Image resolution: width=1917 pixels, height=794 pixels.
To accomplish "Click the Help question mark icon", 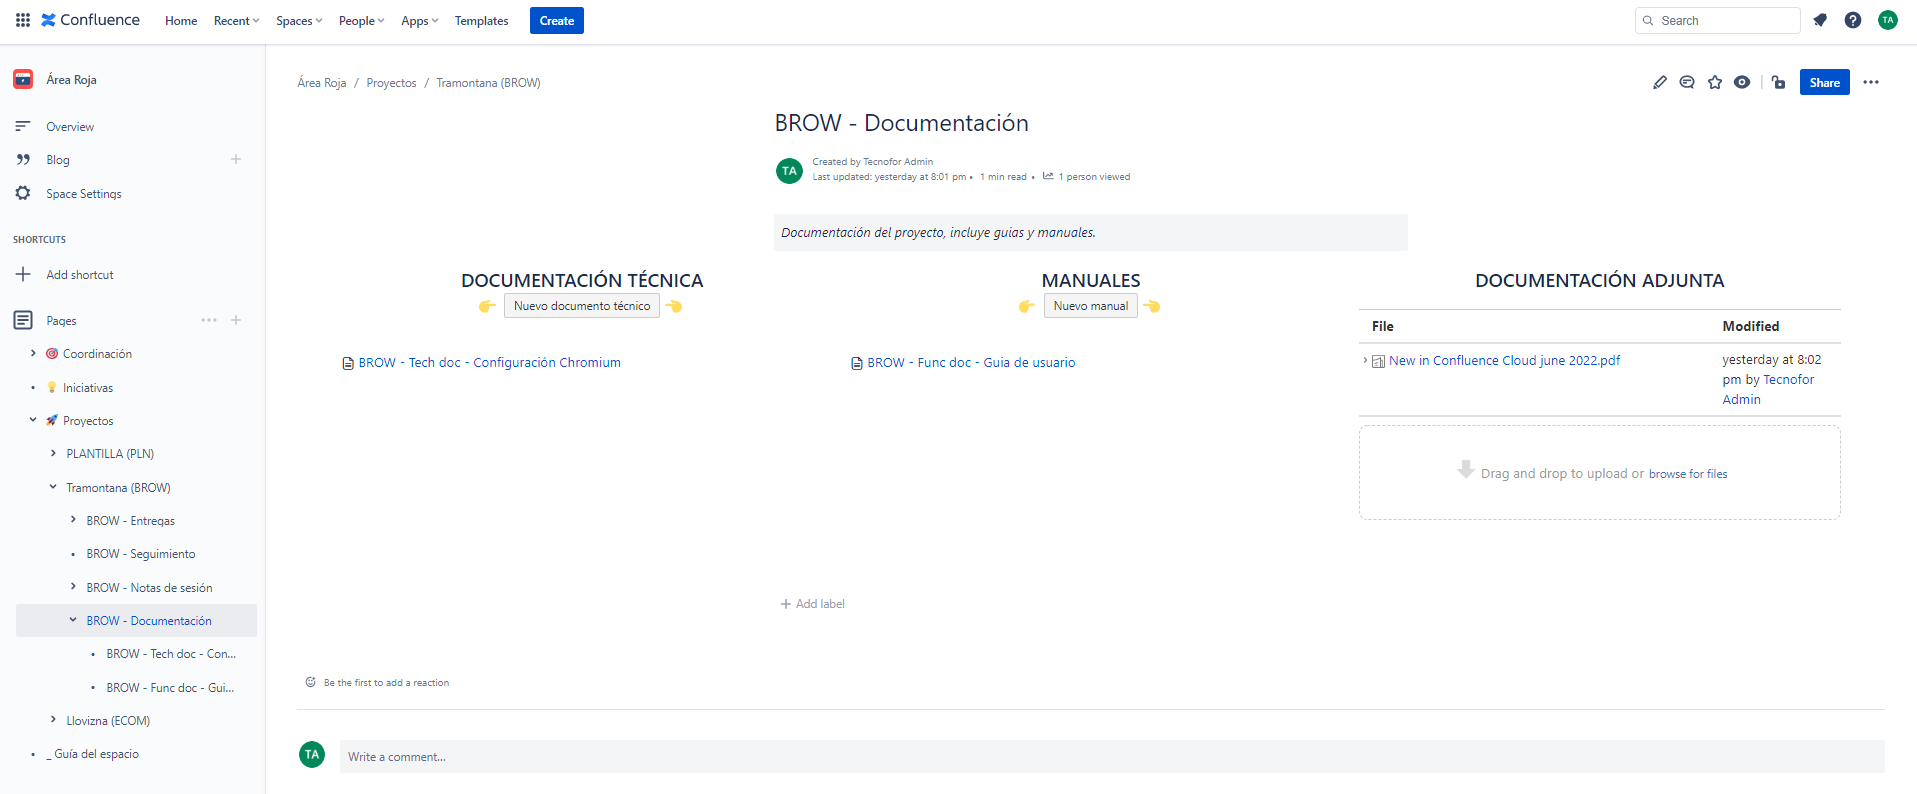I will [x=1853, y=20].
